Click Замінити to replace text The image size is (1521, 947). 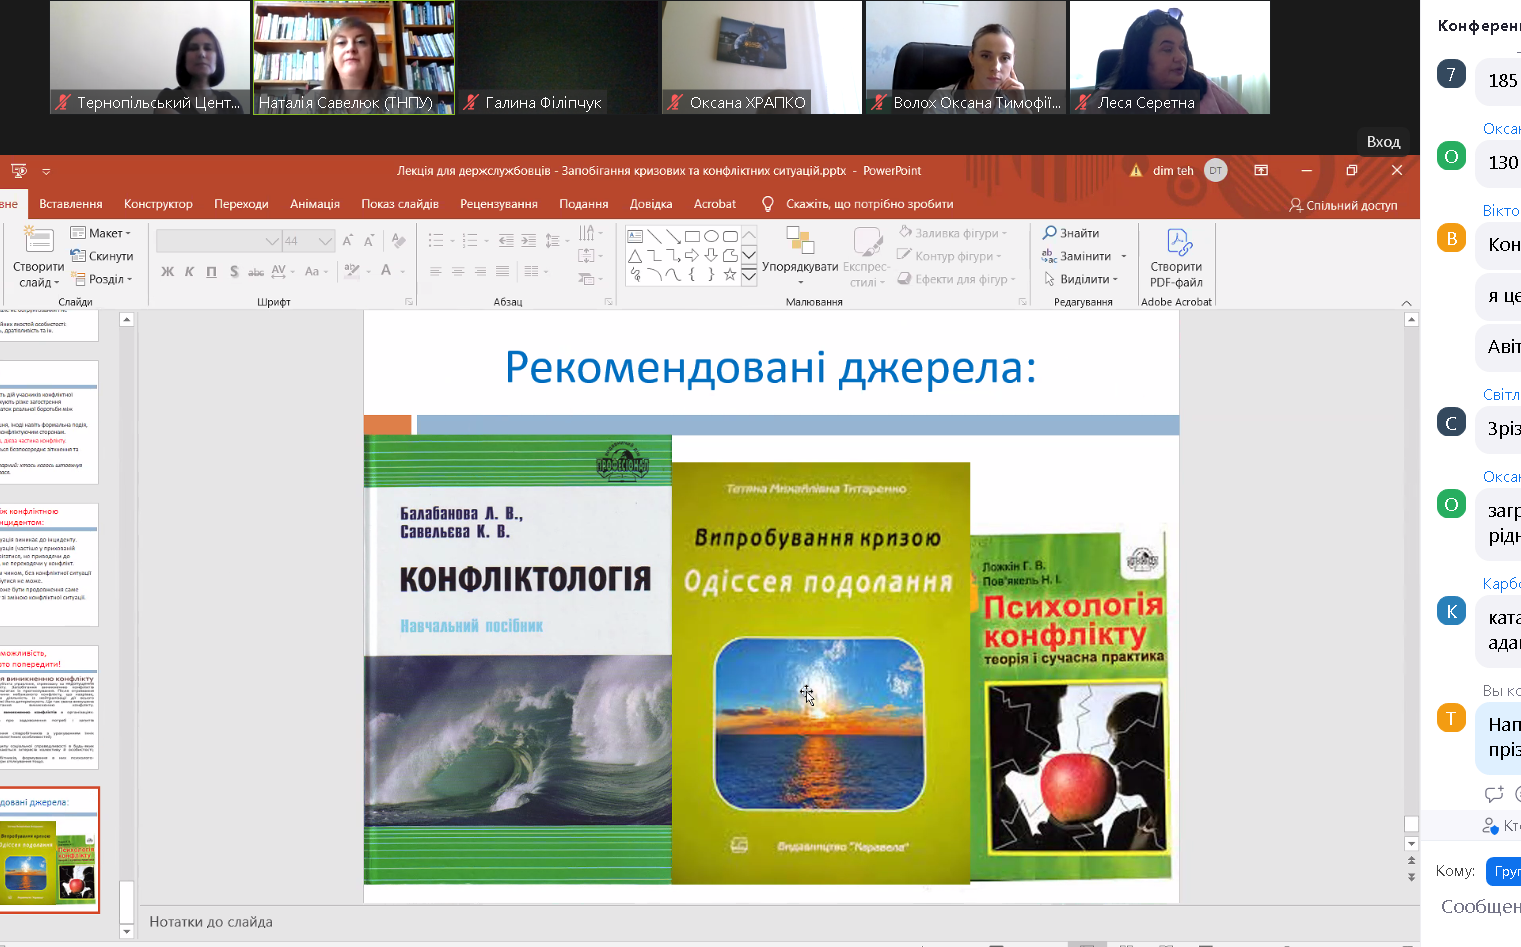pos(1078,256)
